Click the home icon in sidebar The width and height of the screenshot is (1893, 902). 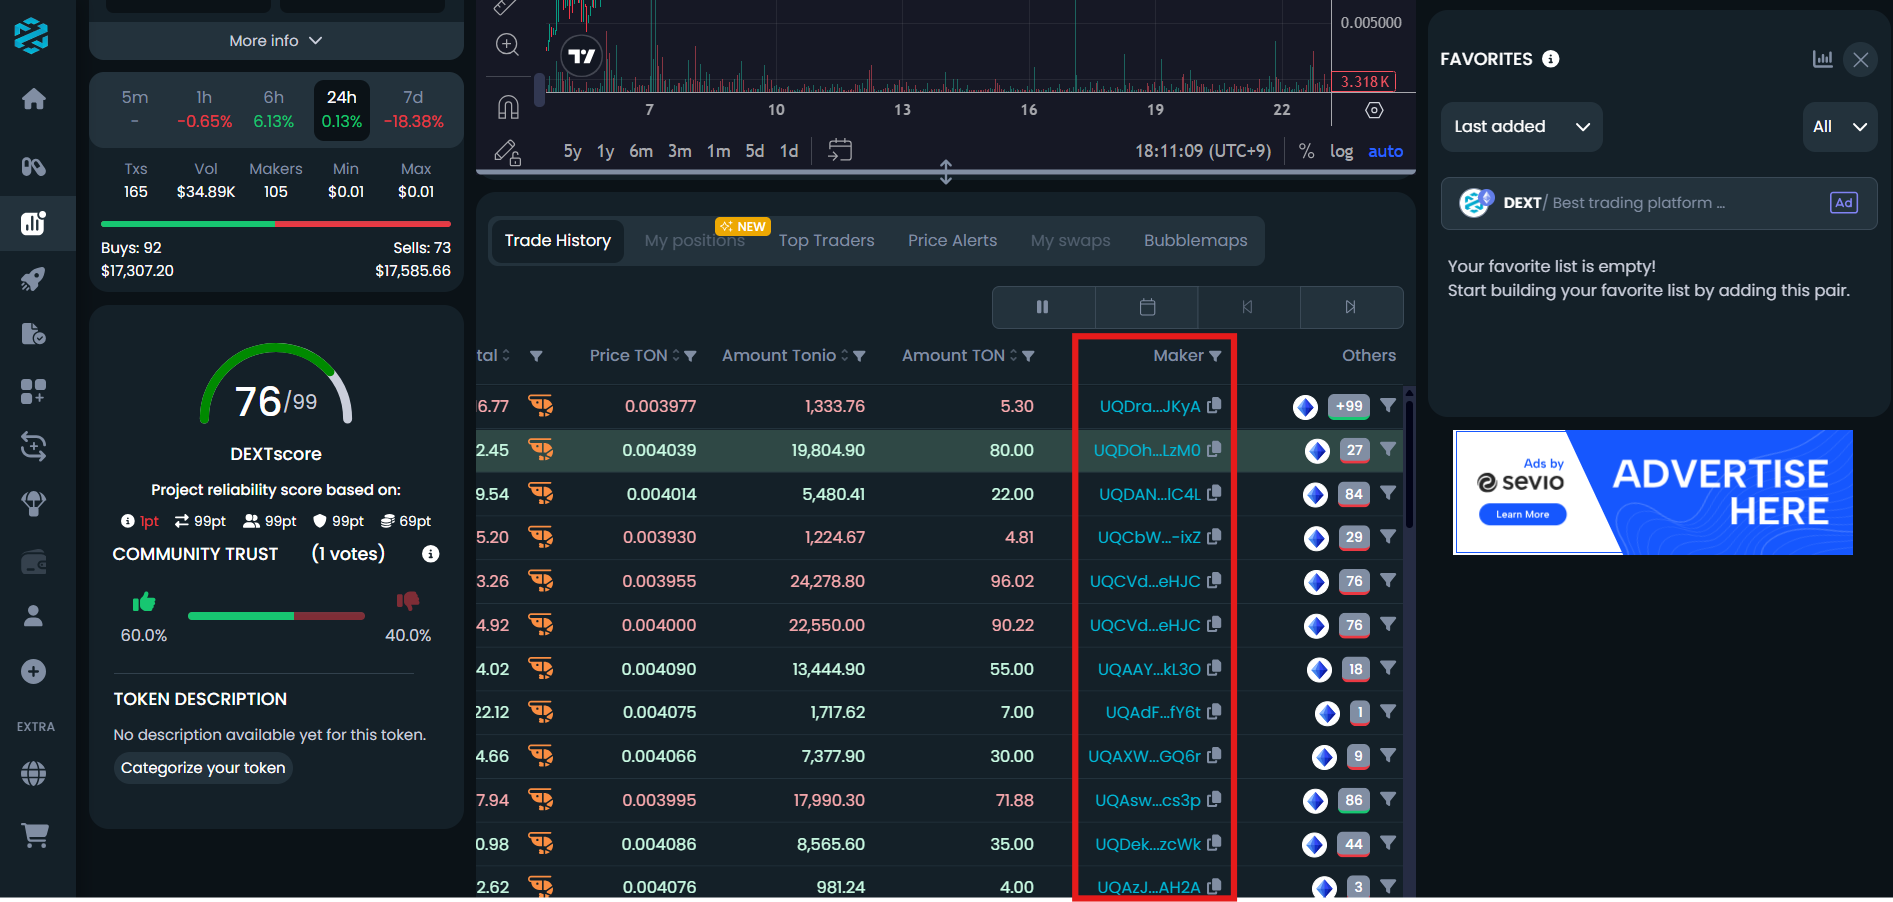click(x=34, y=99)
